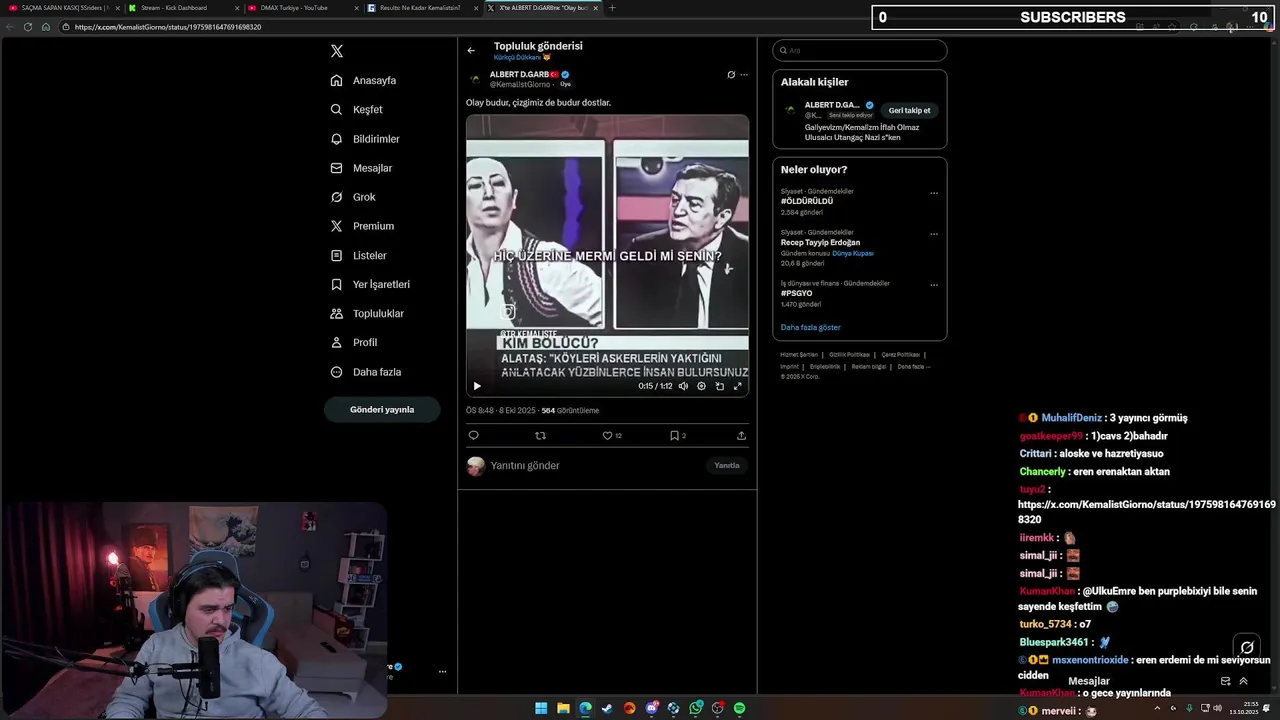
Task: Open more options for #PSGYO trend
Action: point(934,285)
